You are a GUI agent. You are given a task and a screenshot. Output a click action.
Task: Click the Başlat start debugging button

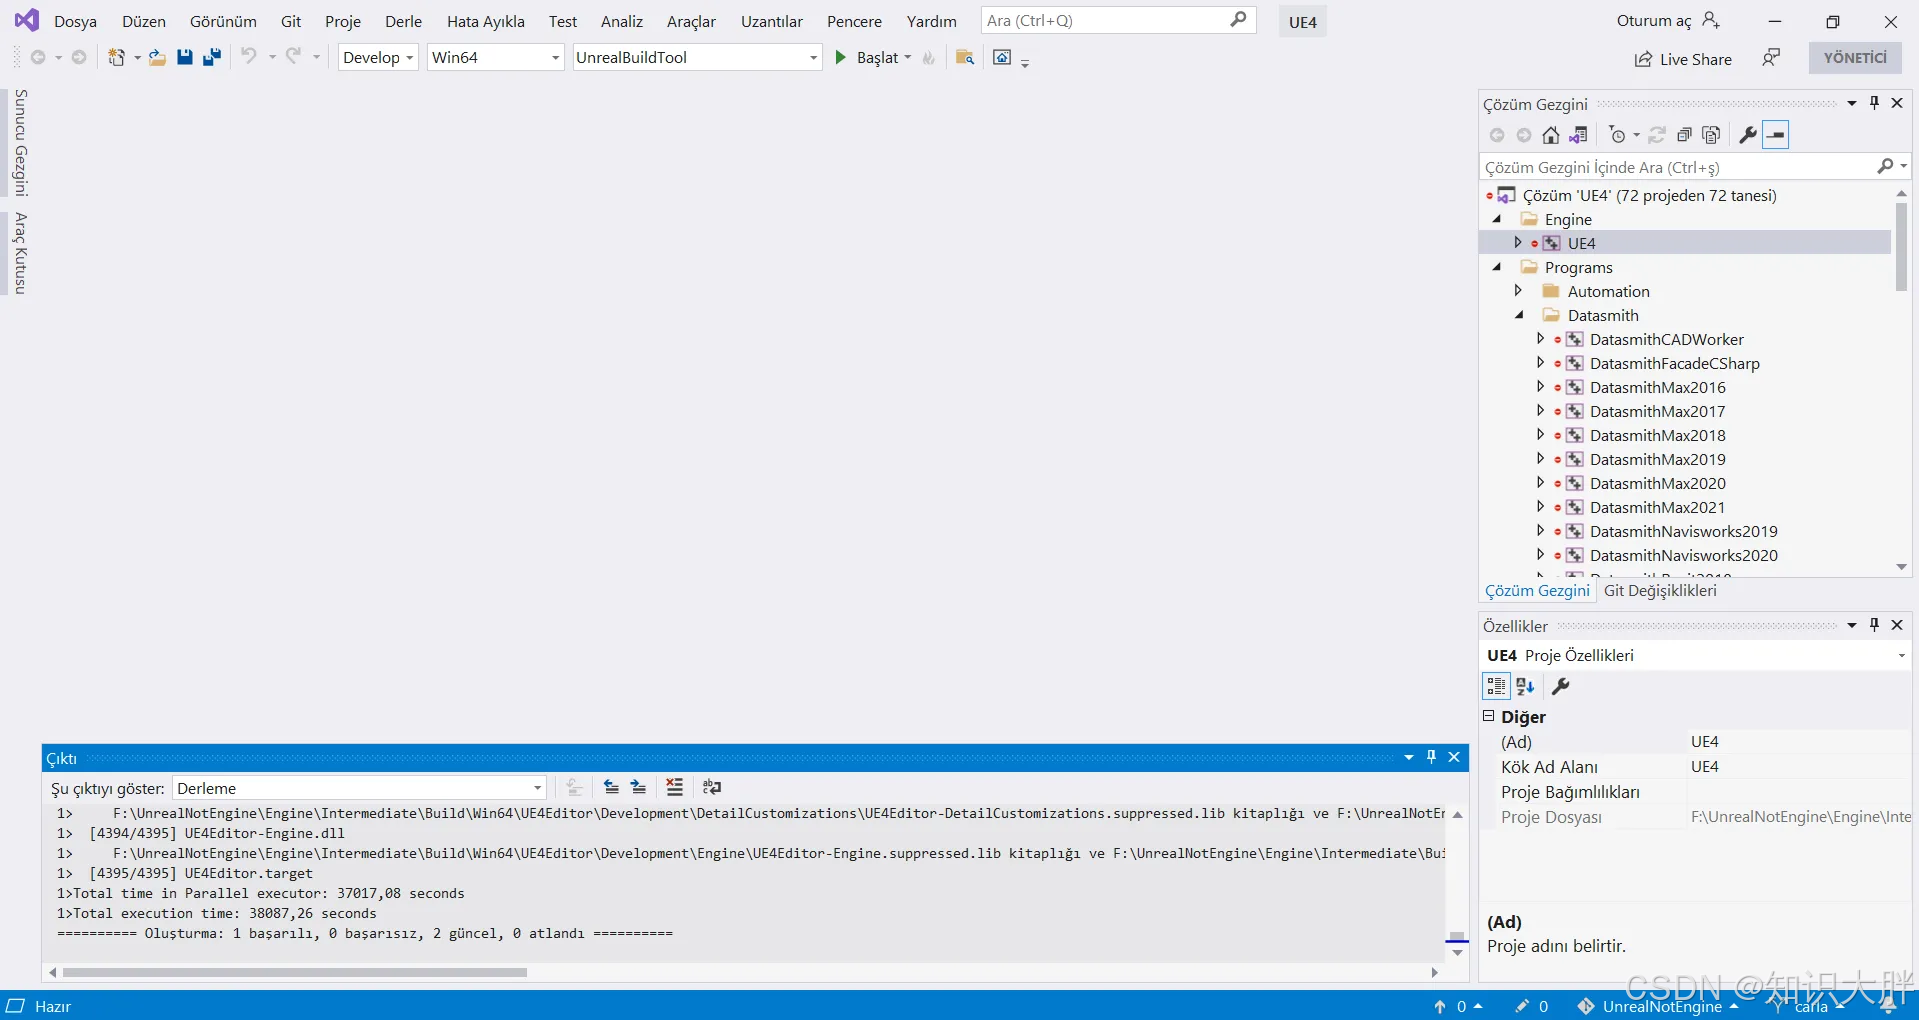coord(866,58)
